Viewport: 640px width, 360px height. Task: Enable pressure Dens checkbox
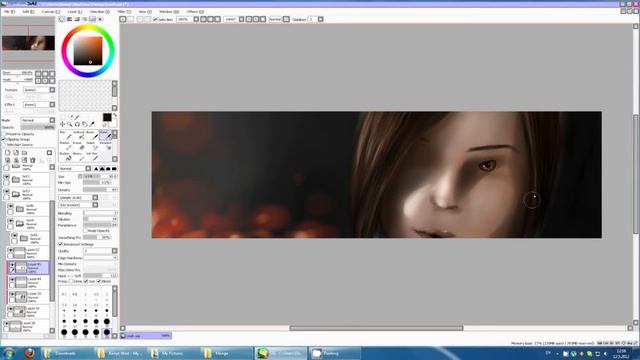71,281
